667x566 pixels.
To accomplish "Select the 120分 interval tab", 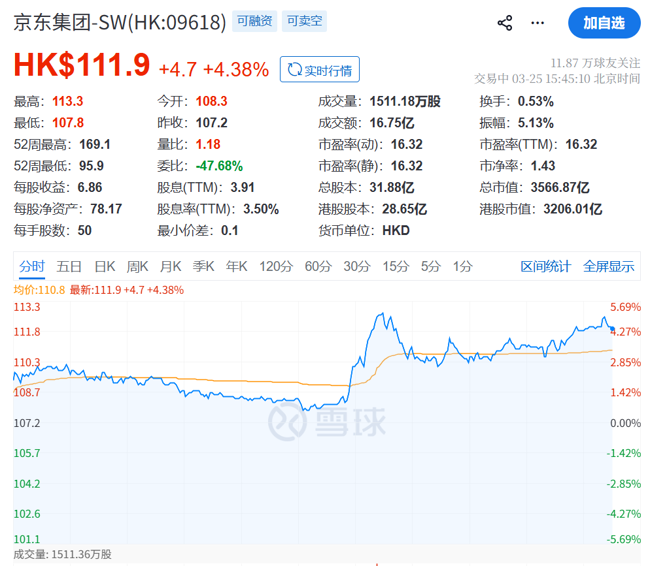I will 274,266.
